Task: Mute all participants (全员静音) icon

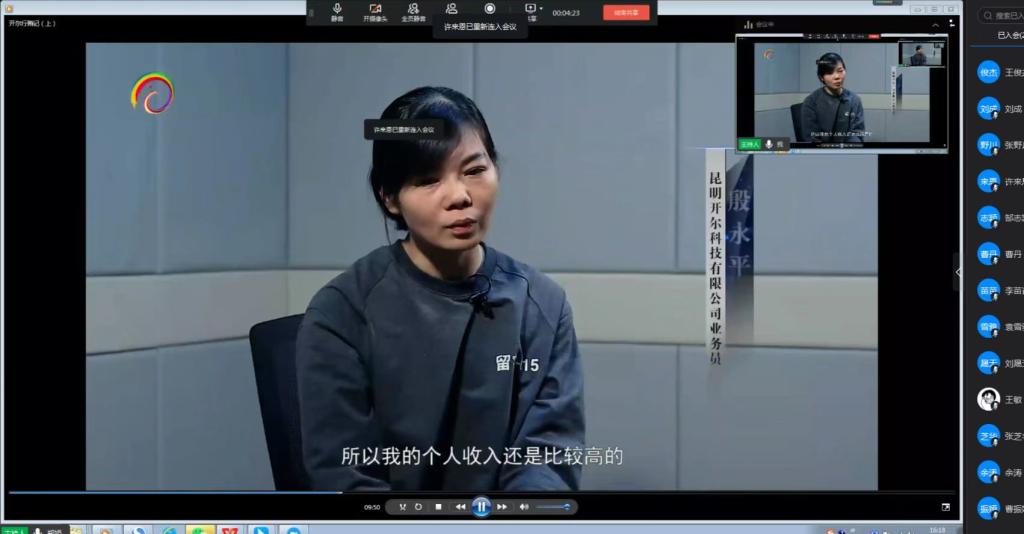Action: pos(413,12)
